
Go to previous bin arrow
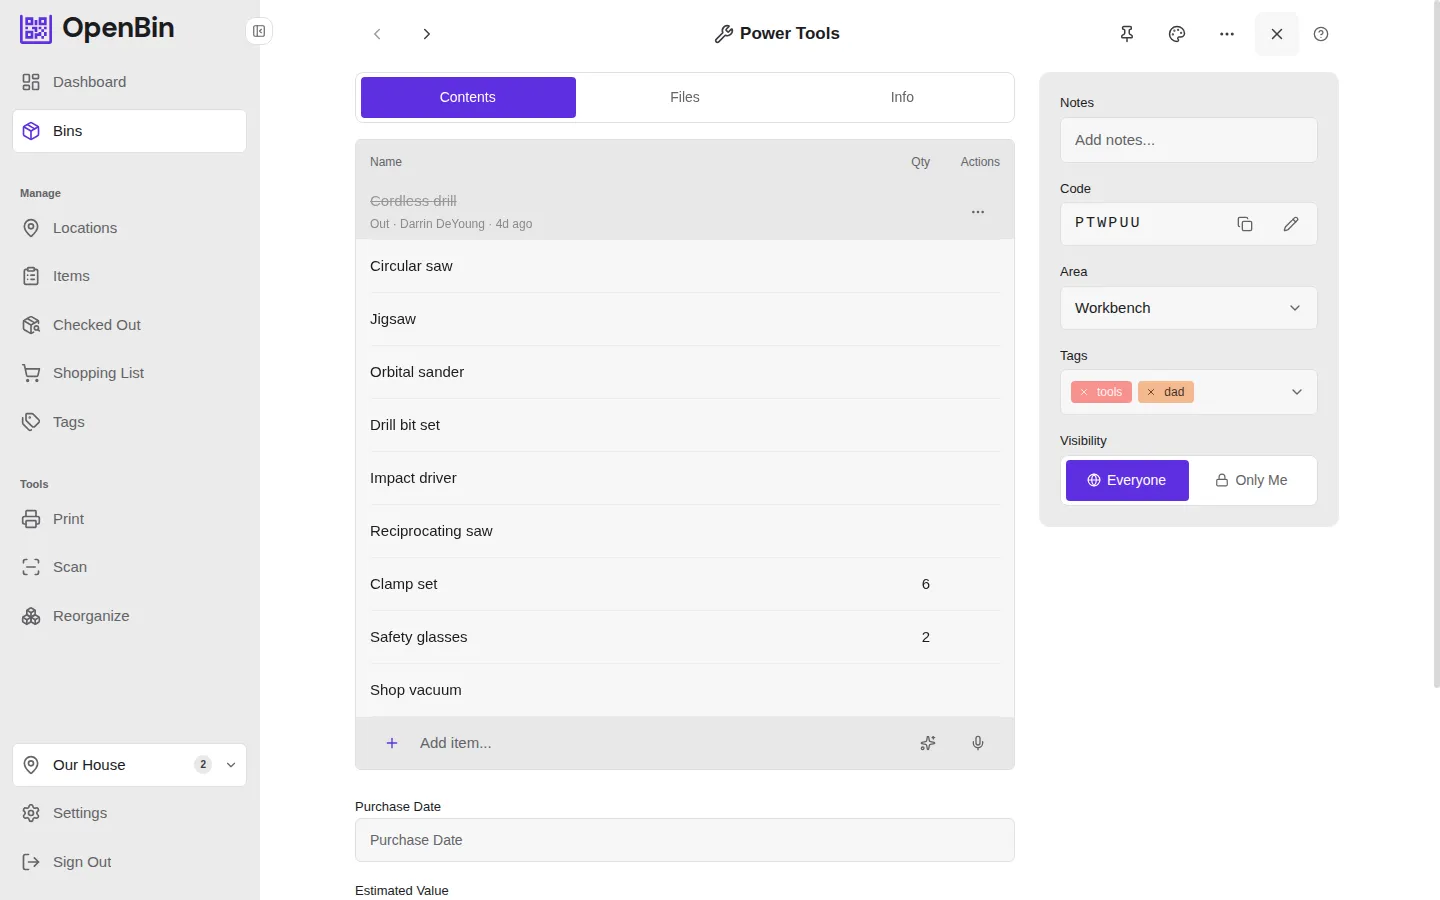(377, 34)
